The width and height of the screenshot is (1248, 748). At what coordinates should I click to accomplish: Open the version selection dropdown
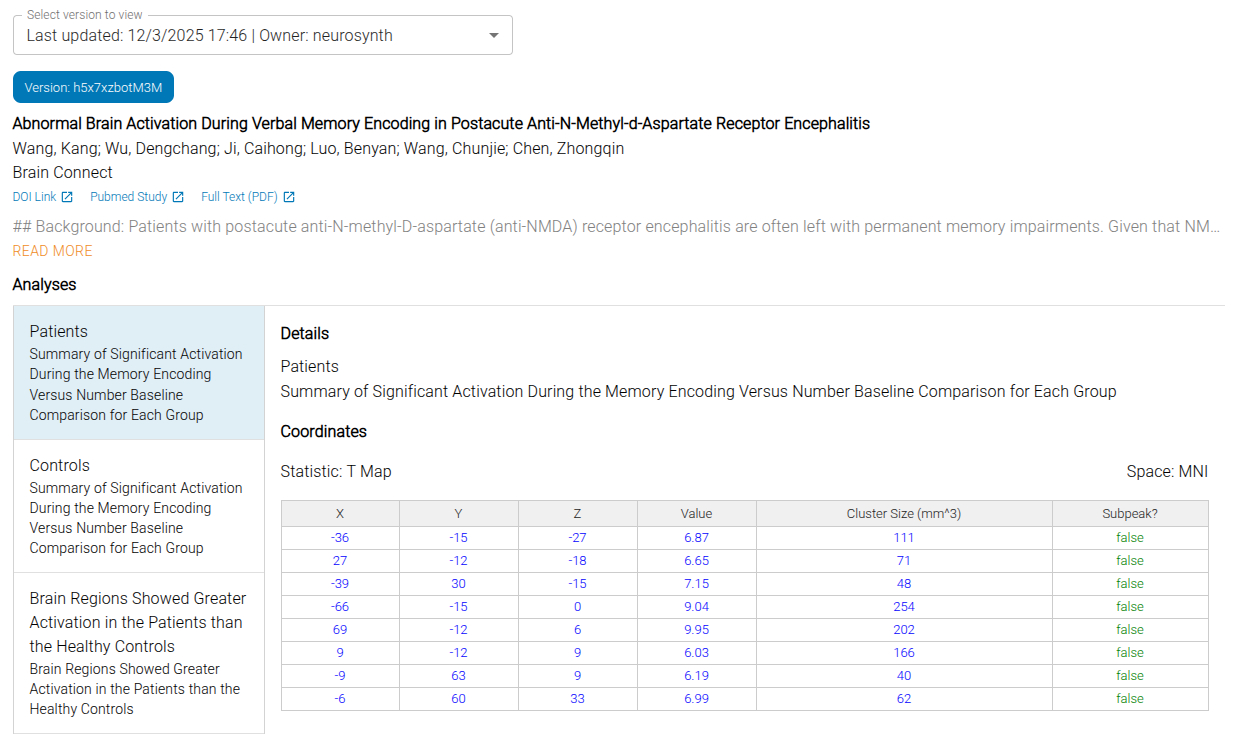[262, 36]
